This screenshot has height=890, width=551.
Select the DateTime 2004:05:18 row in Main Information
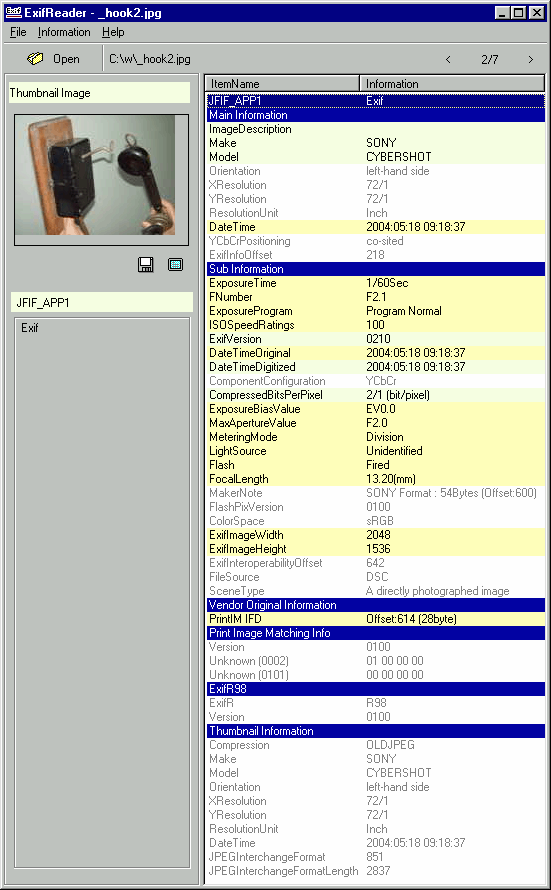point(376,226)
